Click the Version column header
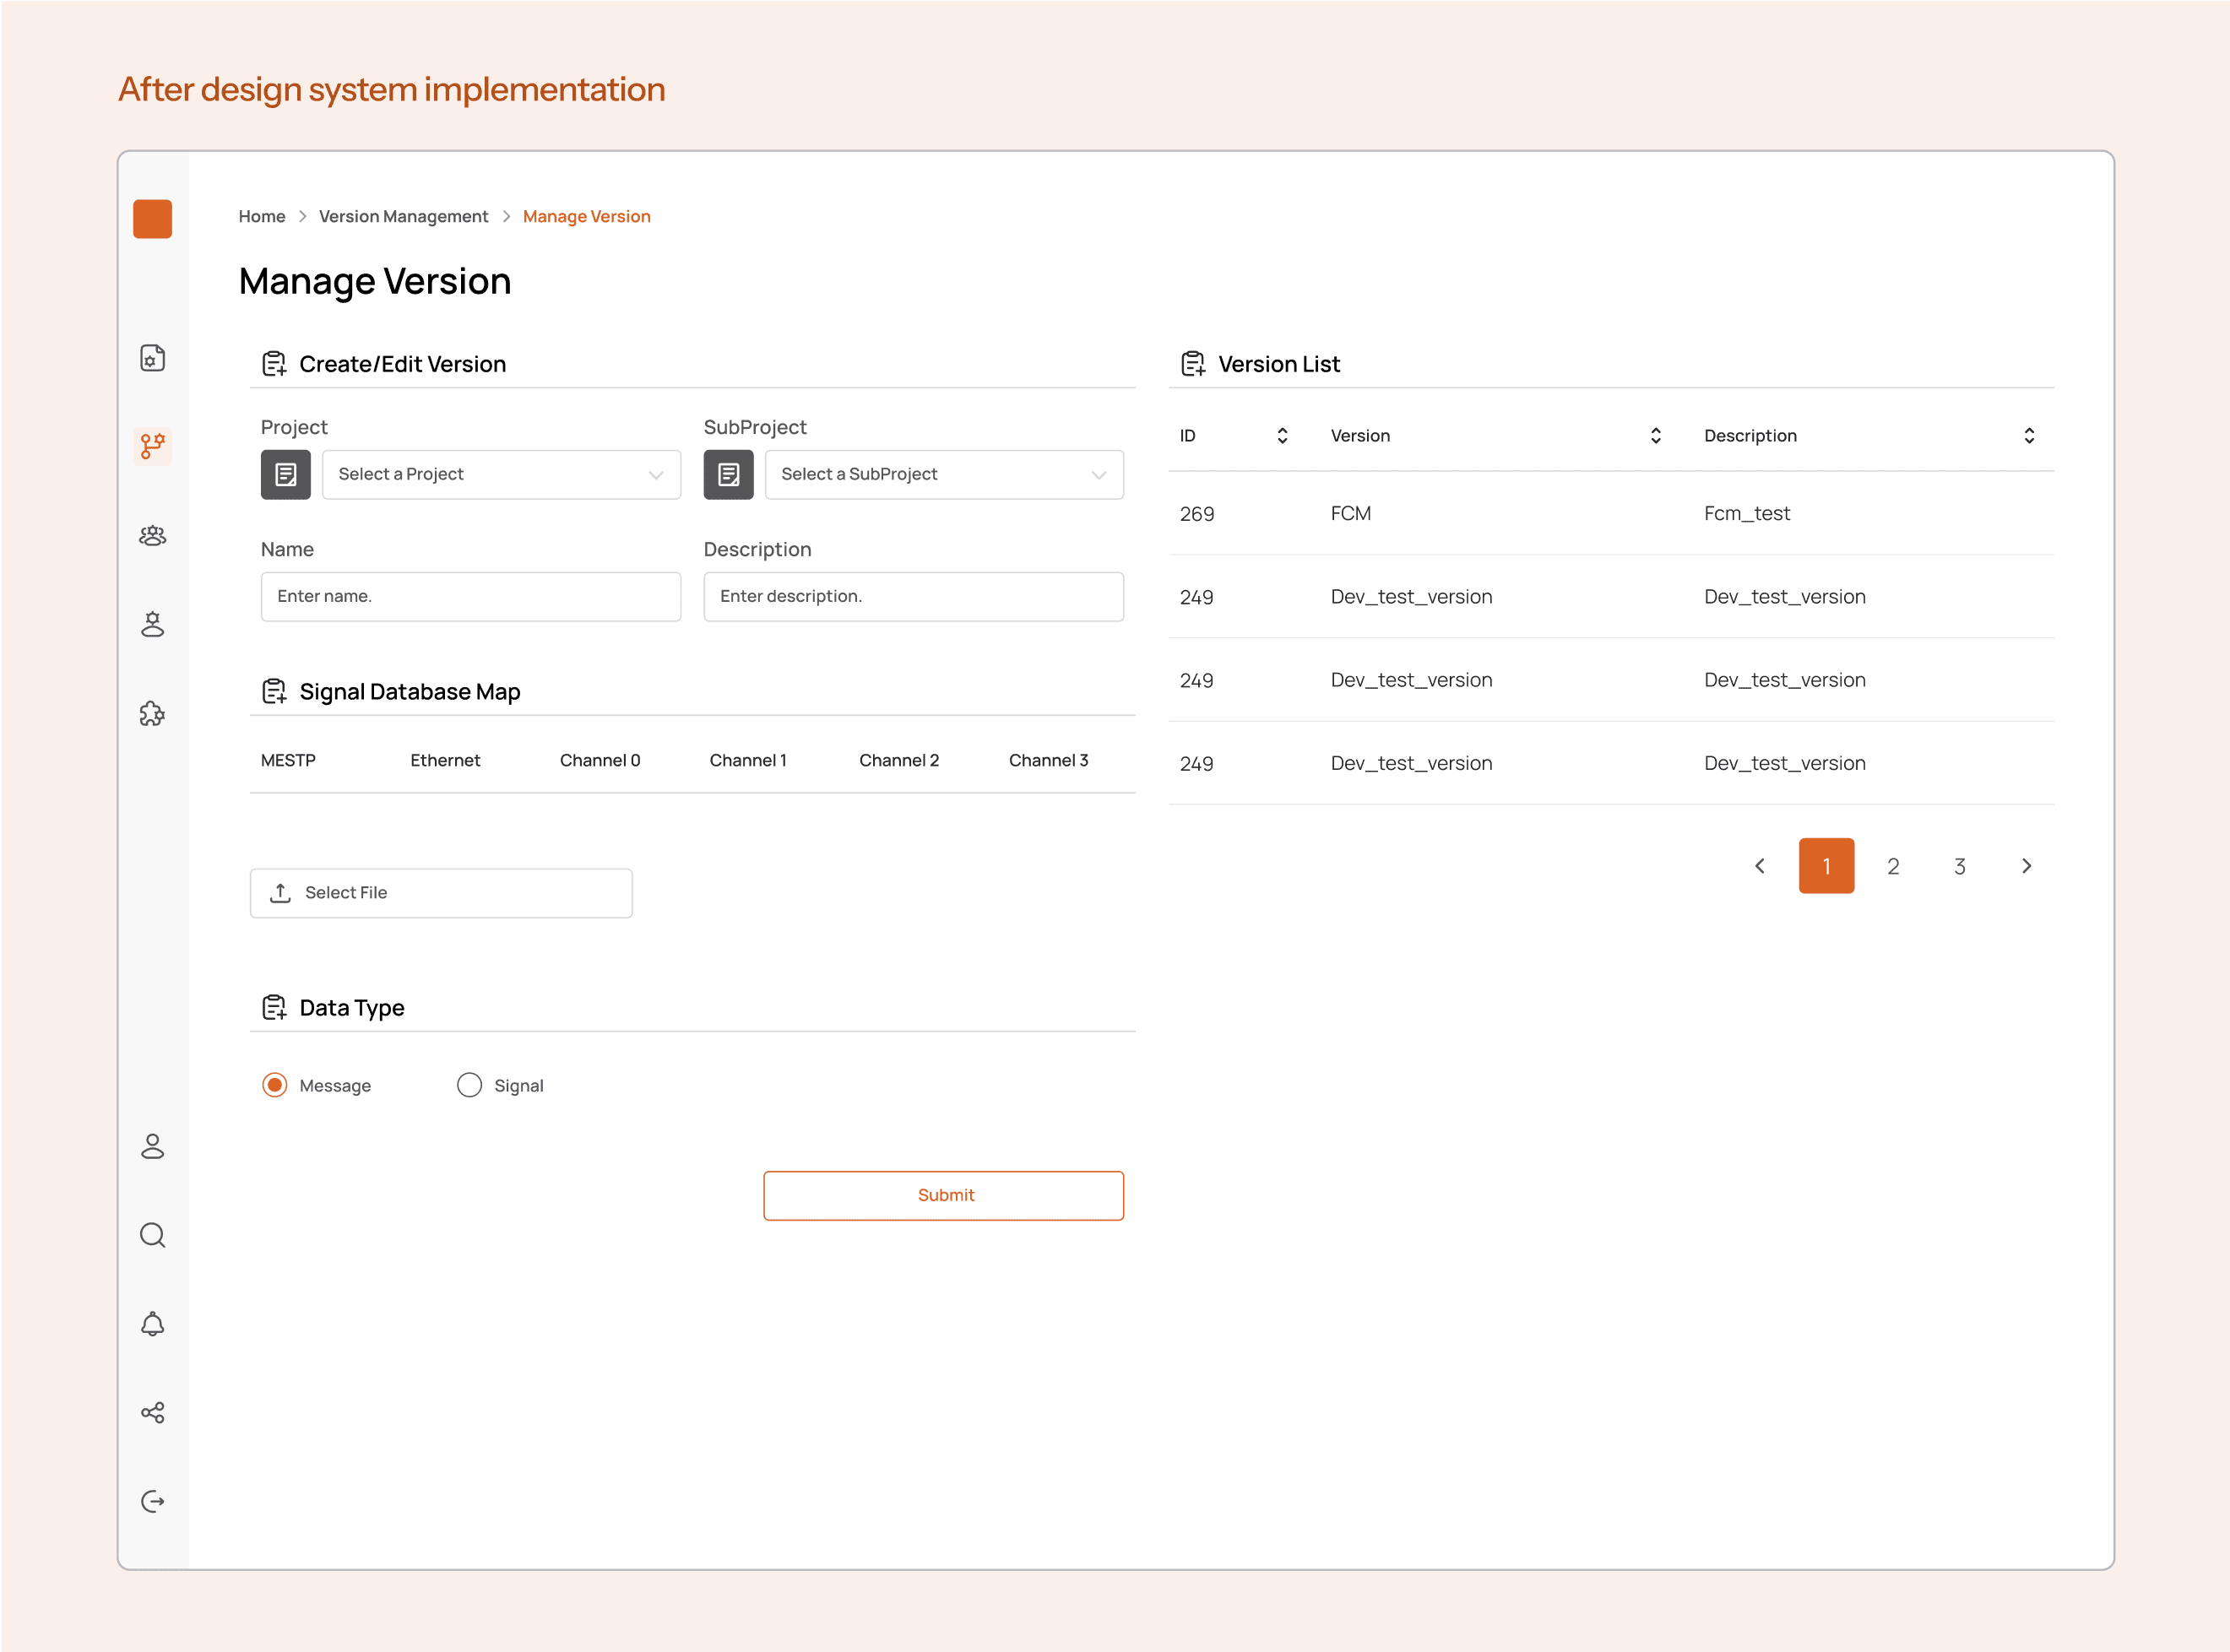The image size is (2230, 1652). [1360, 436]
